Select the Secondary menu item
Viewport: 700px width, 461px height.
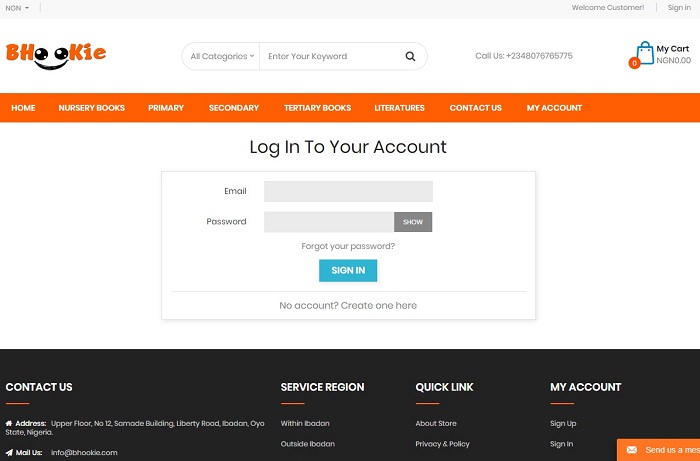click(234, 108)
